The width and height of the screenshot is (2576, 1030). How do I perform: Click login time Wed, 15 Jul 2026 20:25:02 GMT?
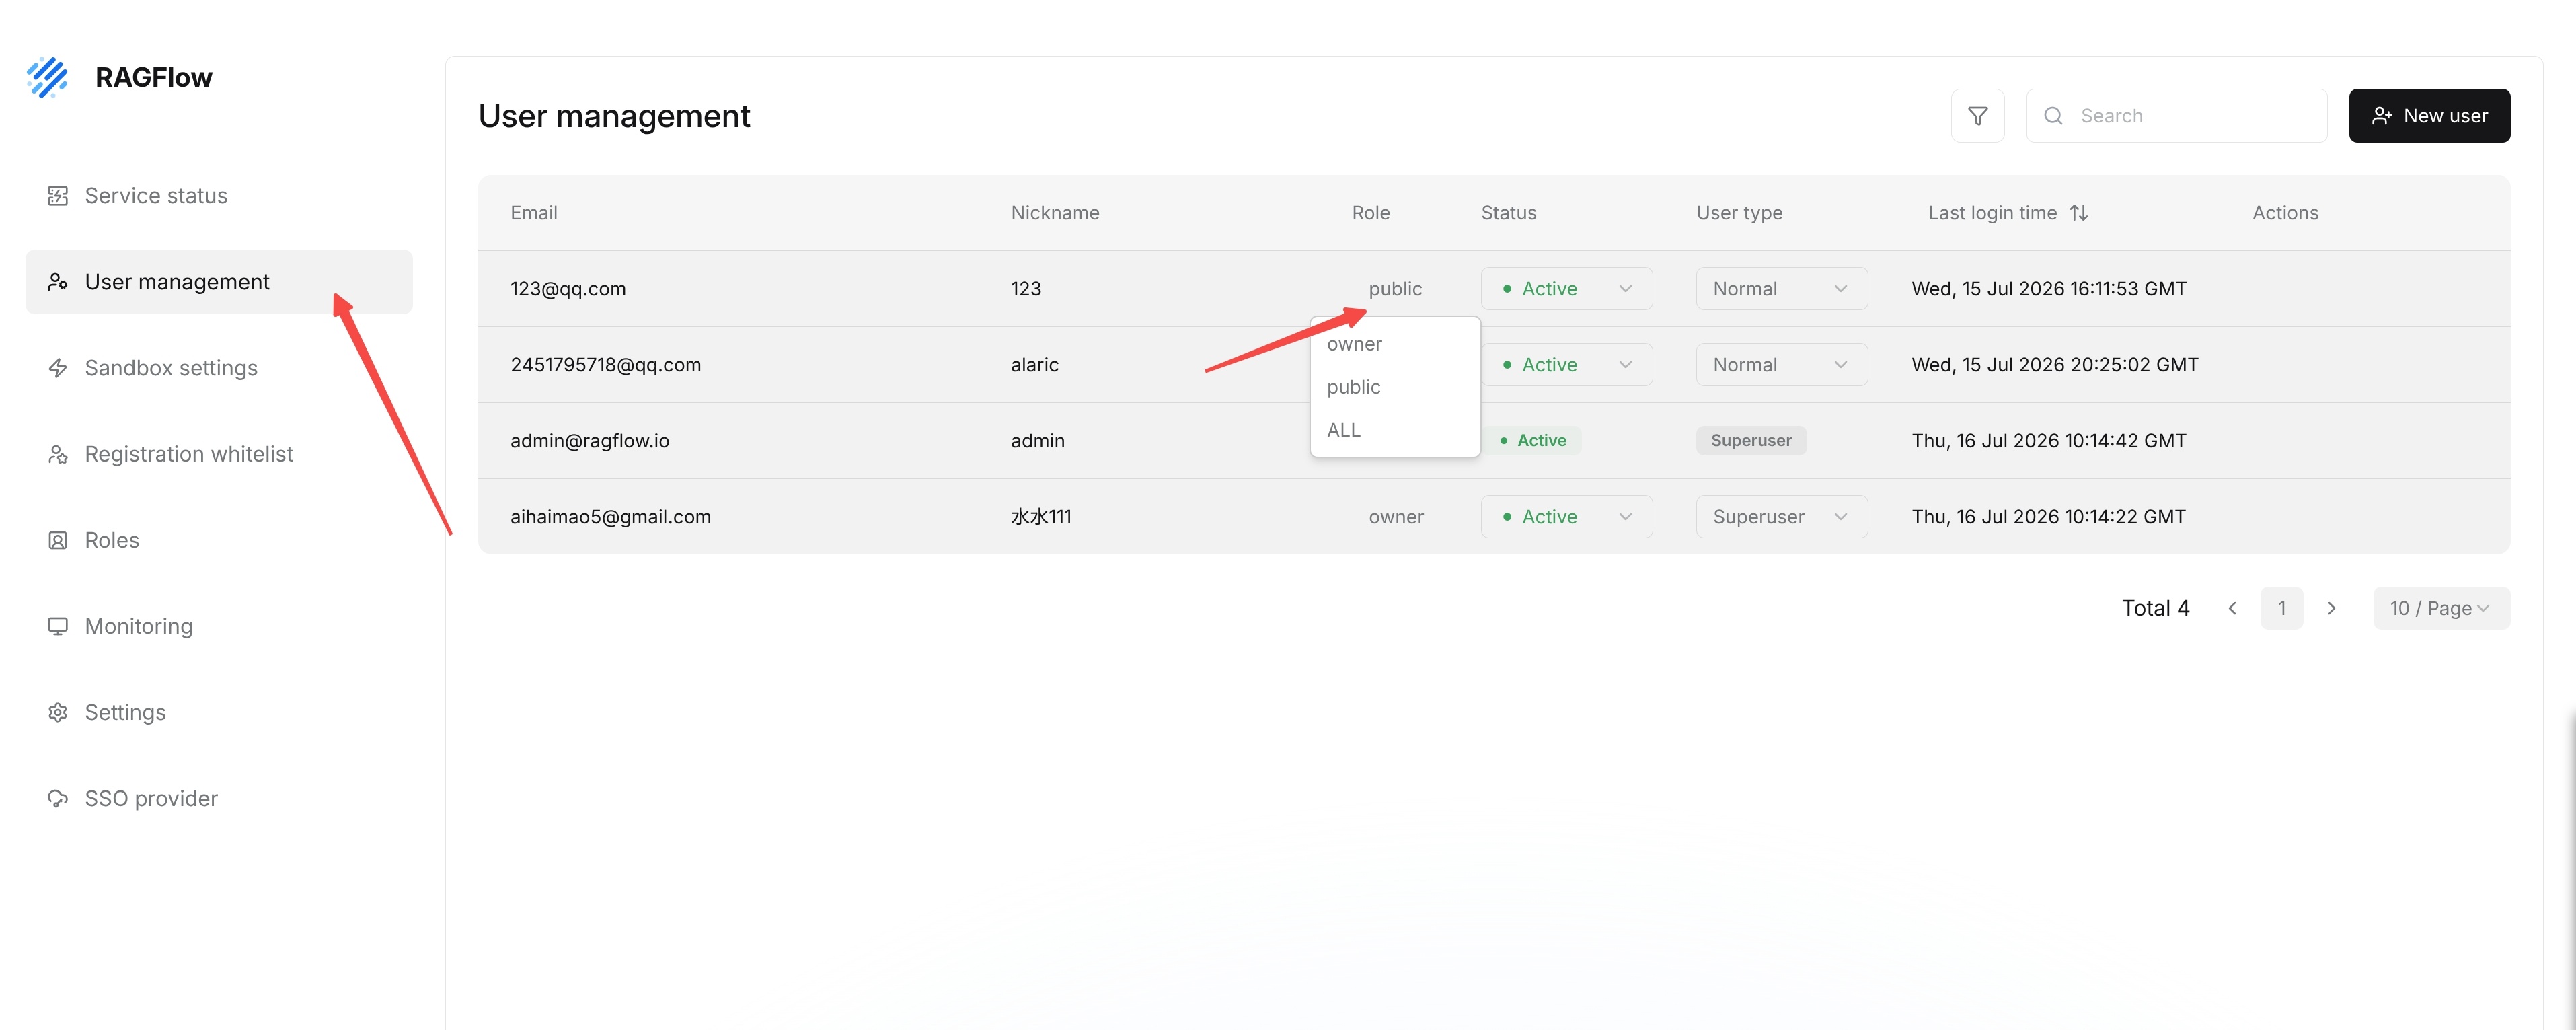coord(2055,365)
